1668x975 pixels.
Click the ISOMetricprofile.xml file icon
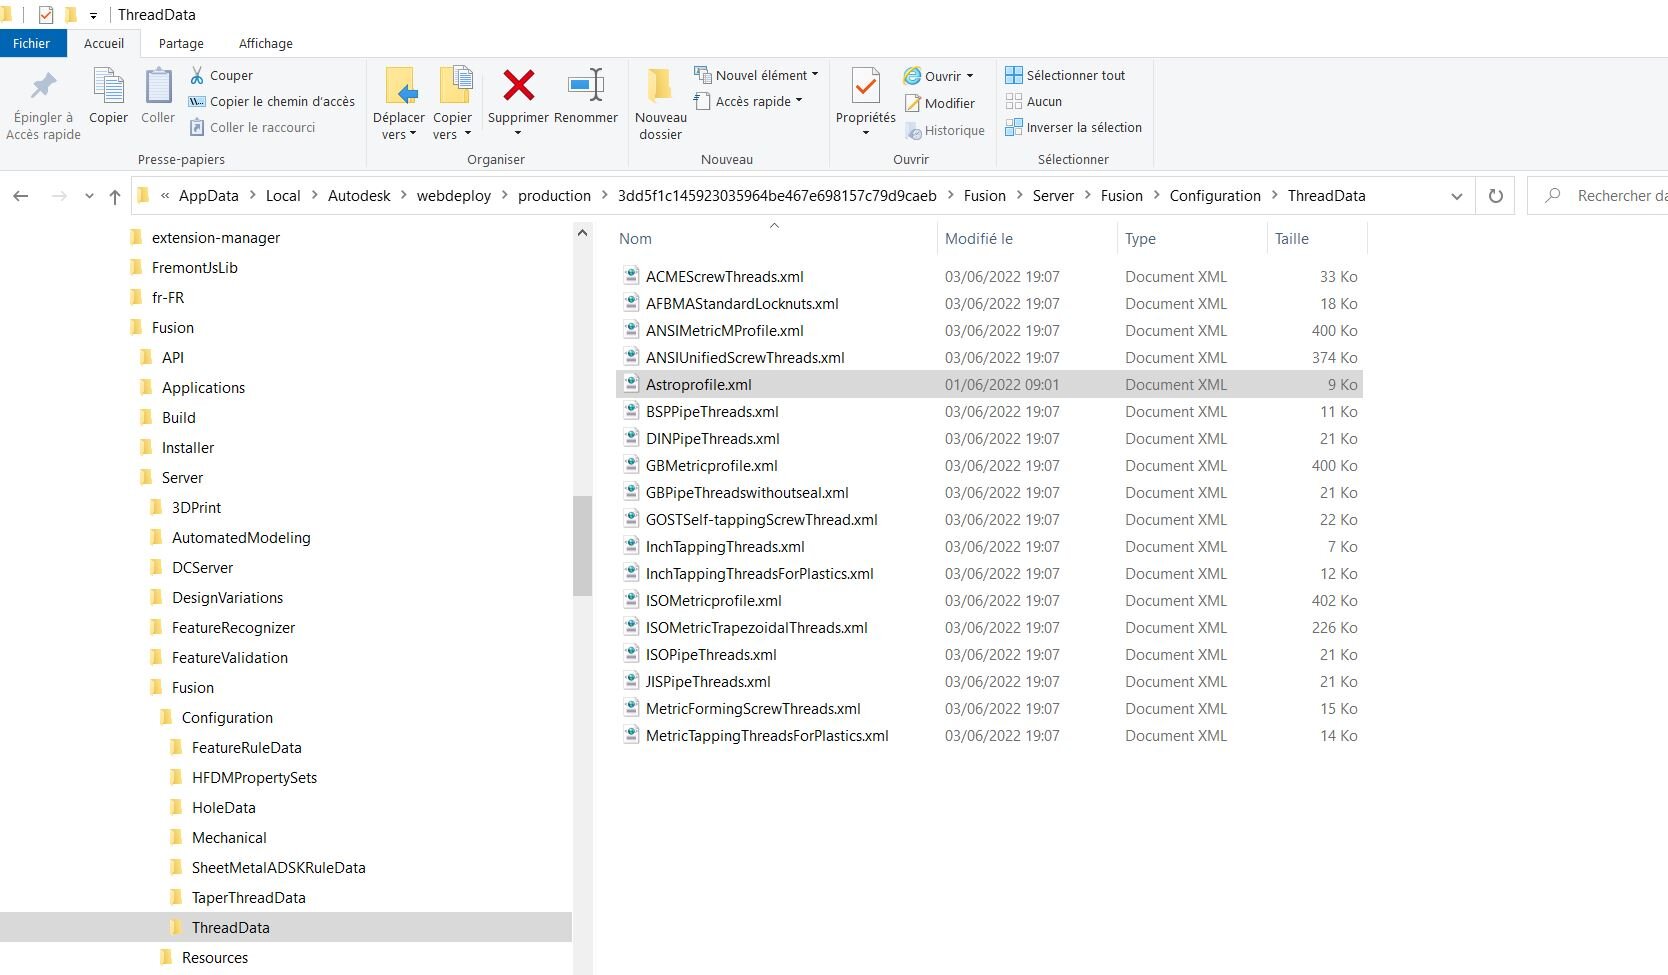pos(631,600)
